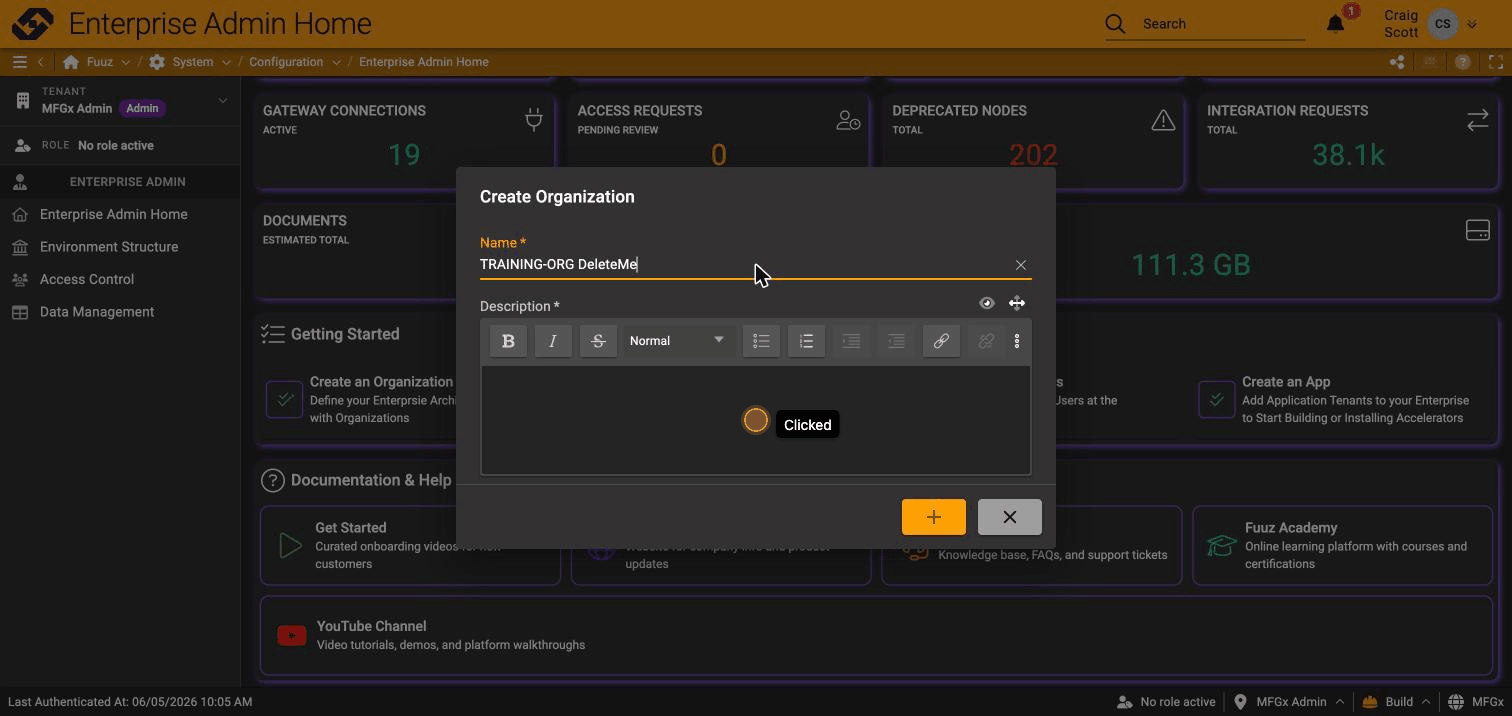
Task: Toggle fullscreen mode icon in breadcrumb bar
Action: click(x=1496, y=62)
